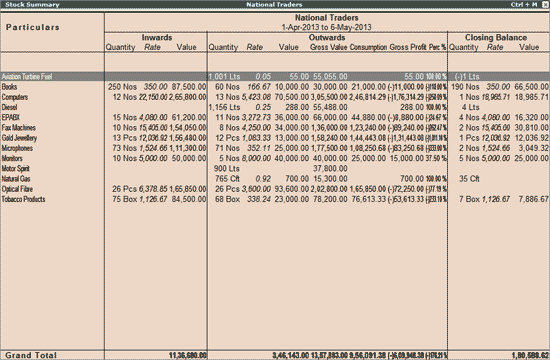Click the Outwards column heading
This screenshot has width=550, height=360.
tap(327, 38)
